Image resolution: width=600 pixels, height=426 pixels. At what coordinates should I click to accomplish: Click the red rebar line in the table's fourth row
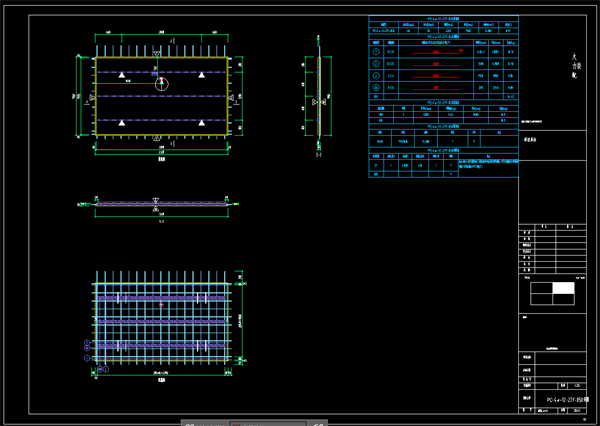436,89
